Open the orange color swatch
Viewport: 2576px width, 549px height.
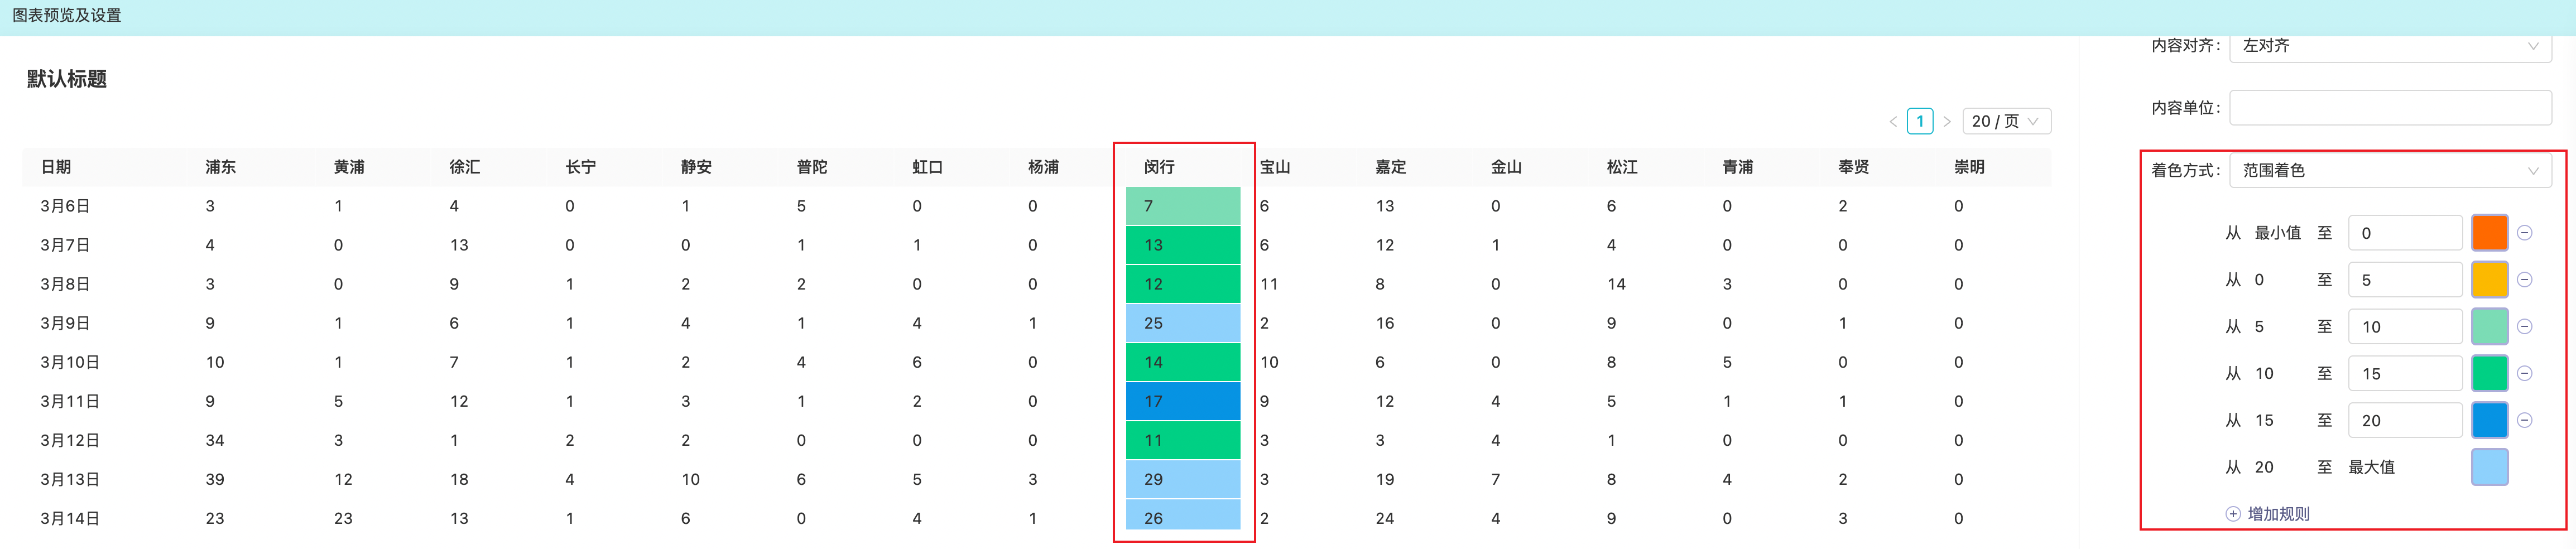coord(2489,233)
